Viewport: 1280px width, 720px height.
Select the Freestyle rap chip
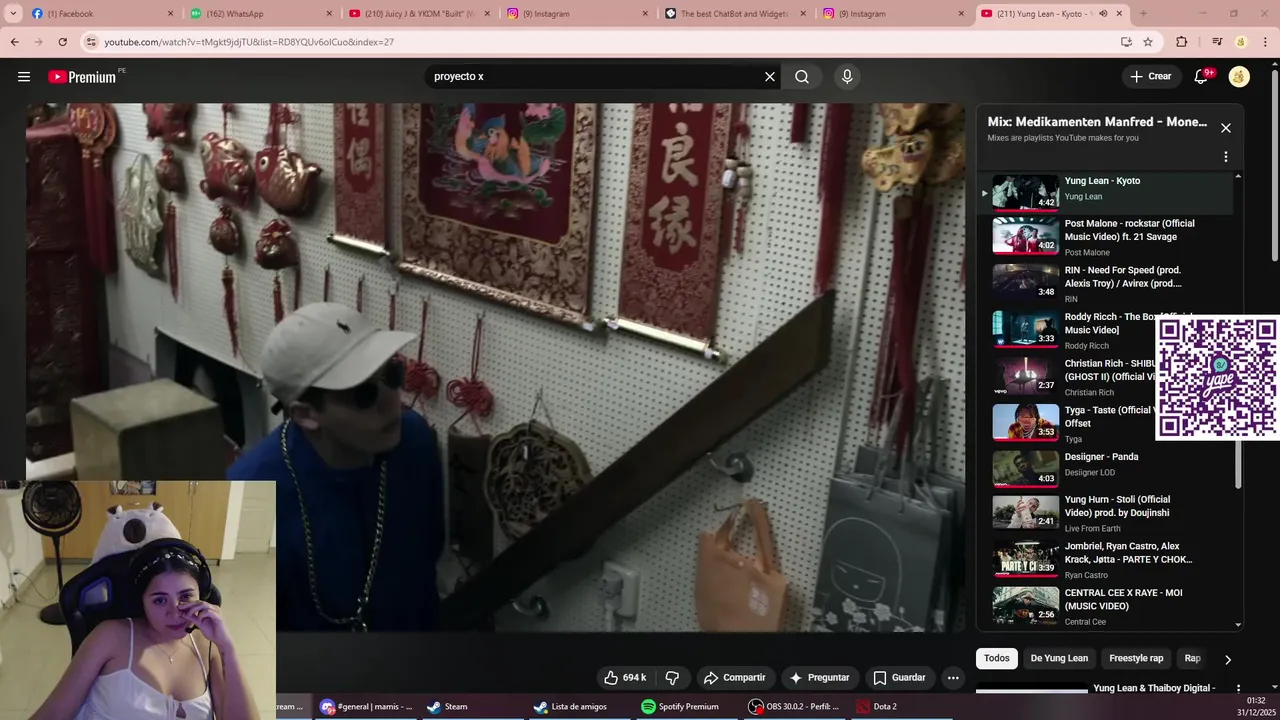tap(1136, 658)
